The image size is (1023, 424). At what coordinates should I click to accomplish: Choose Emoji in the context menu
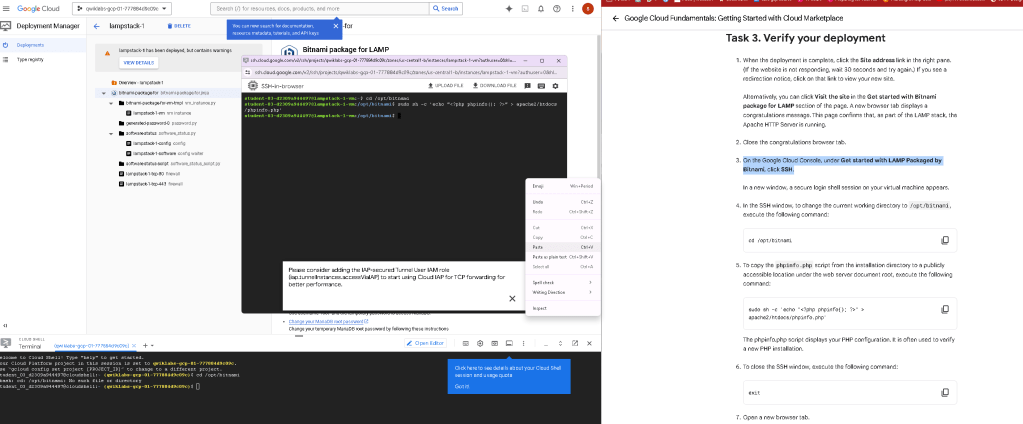562,187
